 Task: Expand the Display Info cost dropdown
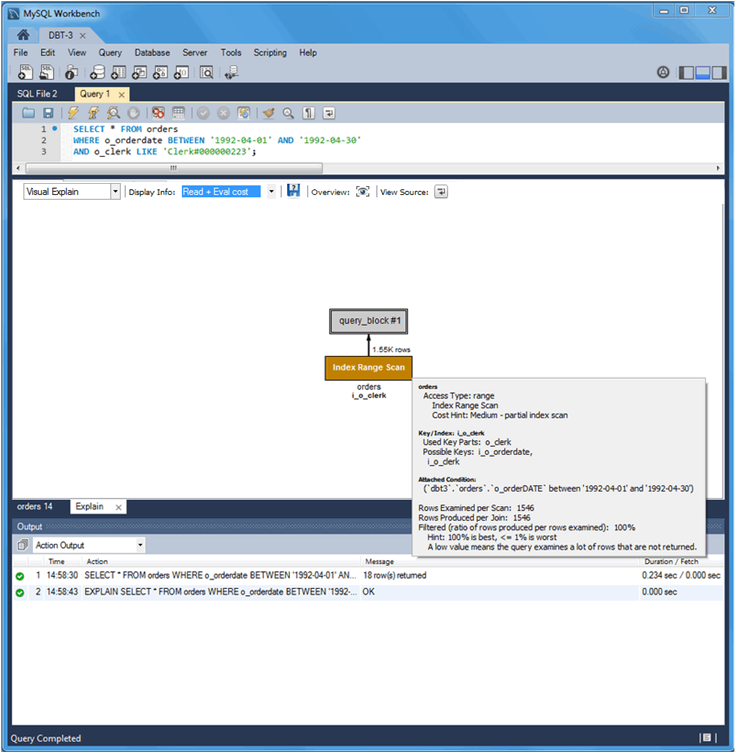point(271,192)
